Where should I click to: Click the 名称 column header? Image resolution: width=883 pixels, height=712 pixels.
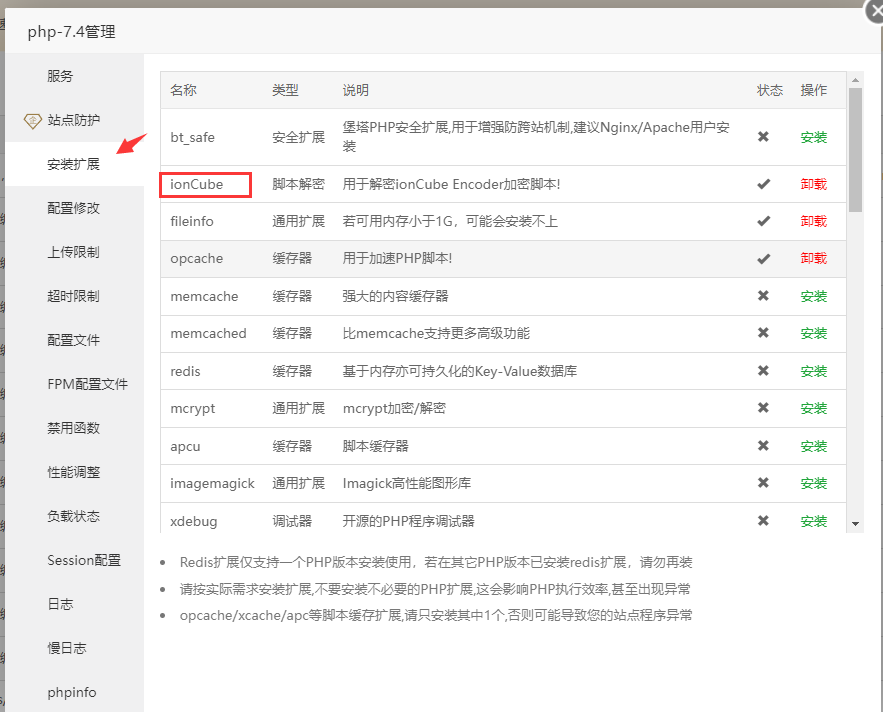pos(184,90)
